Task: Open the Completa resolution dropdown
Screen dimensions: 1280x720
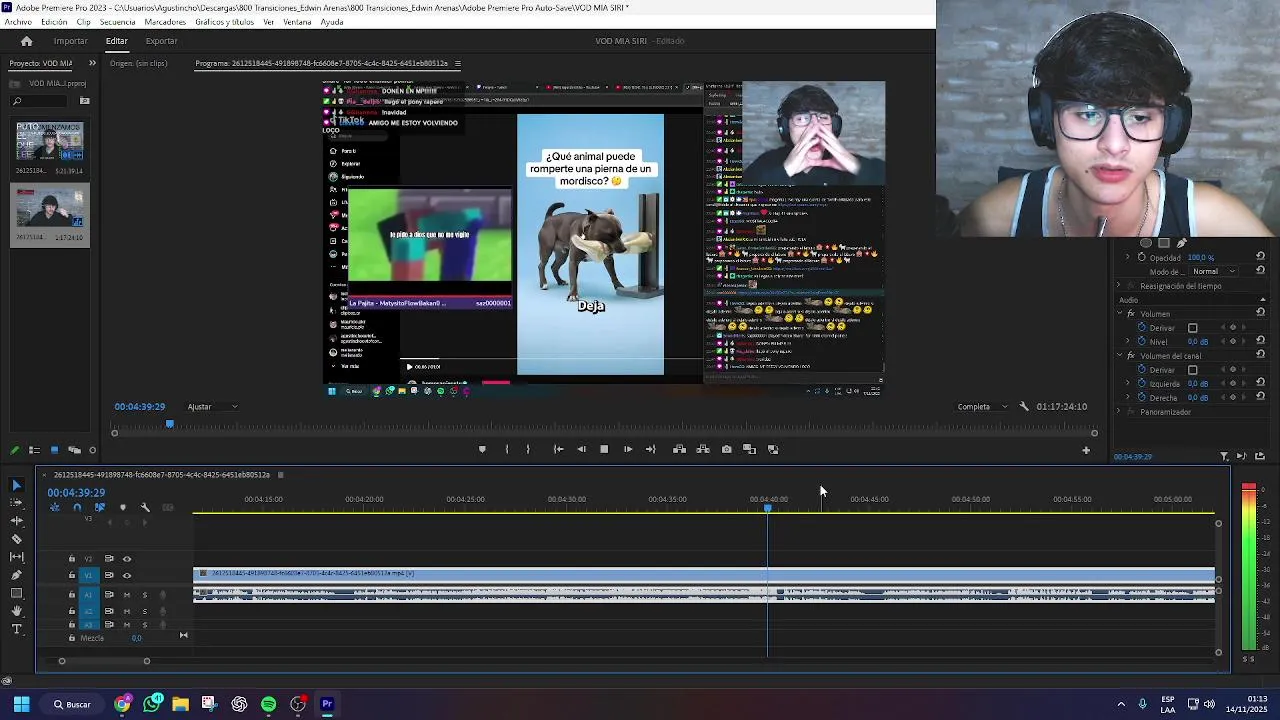Action: click(982, 407)
